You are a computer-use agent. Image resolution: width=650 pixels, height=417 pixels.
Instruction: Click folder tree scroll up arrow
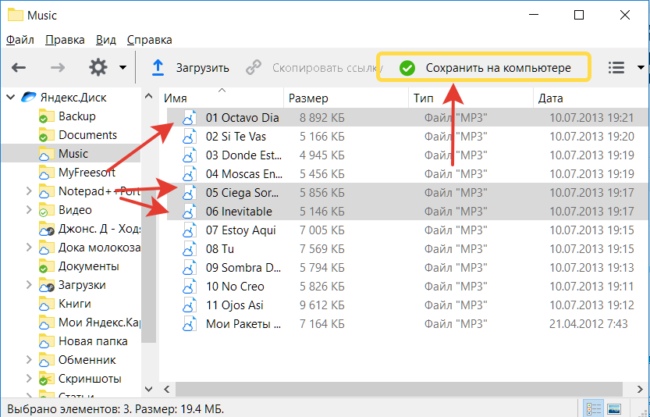[x=148, y=97]
